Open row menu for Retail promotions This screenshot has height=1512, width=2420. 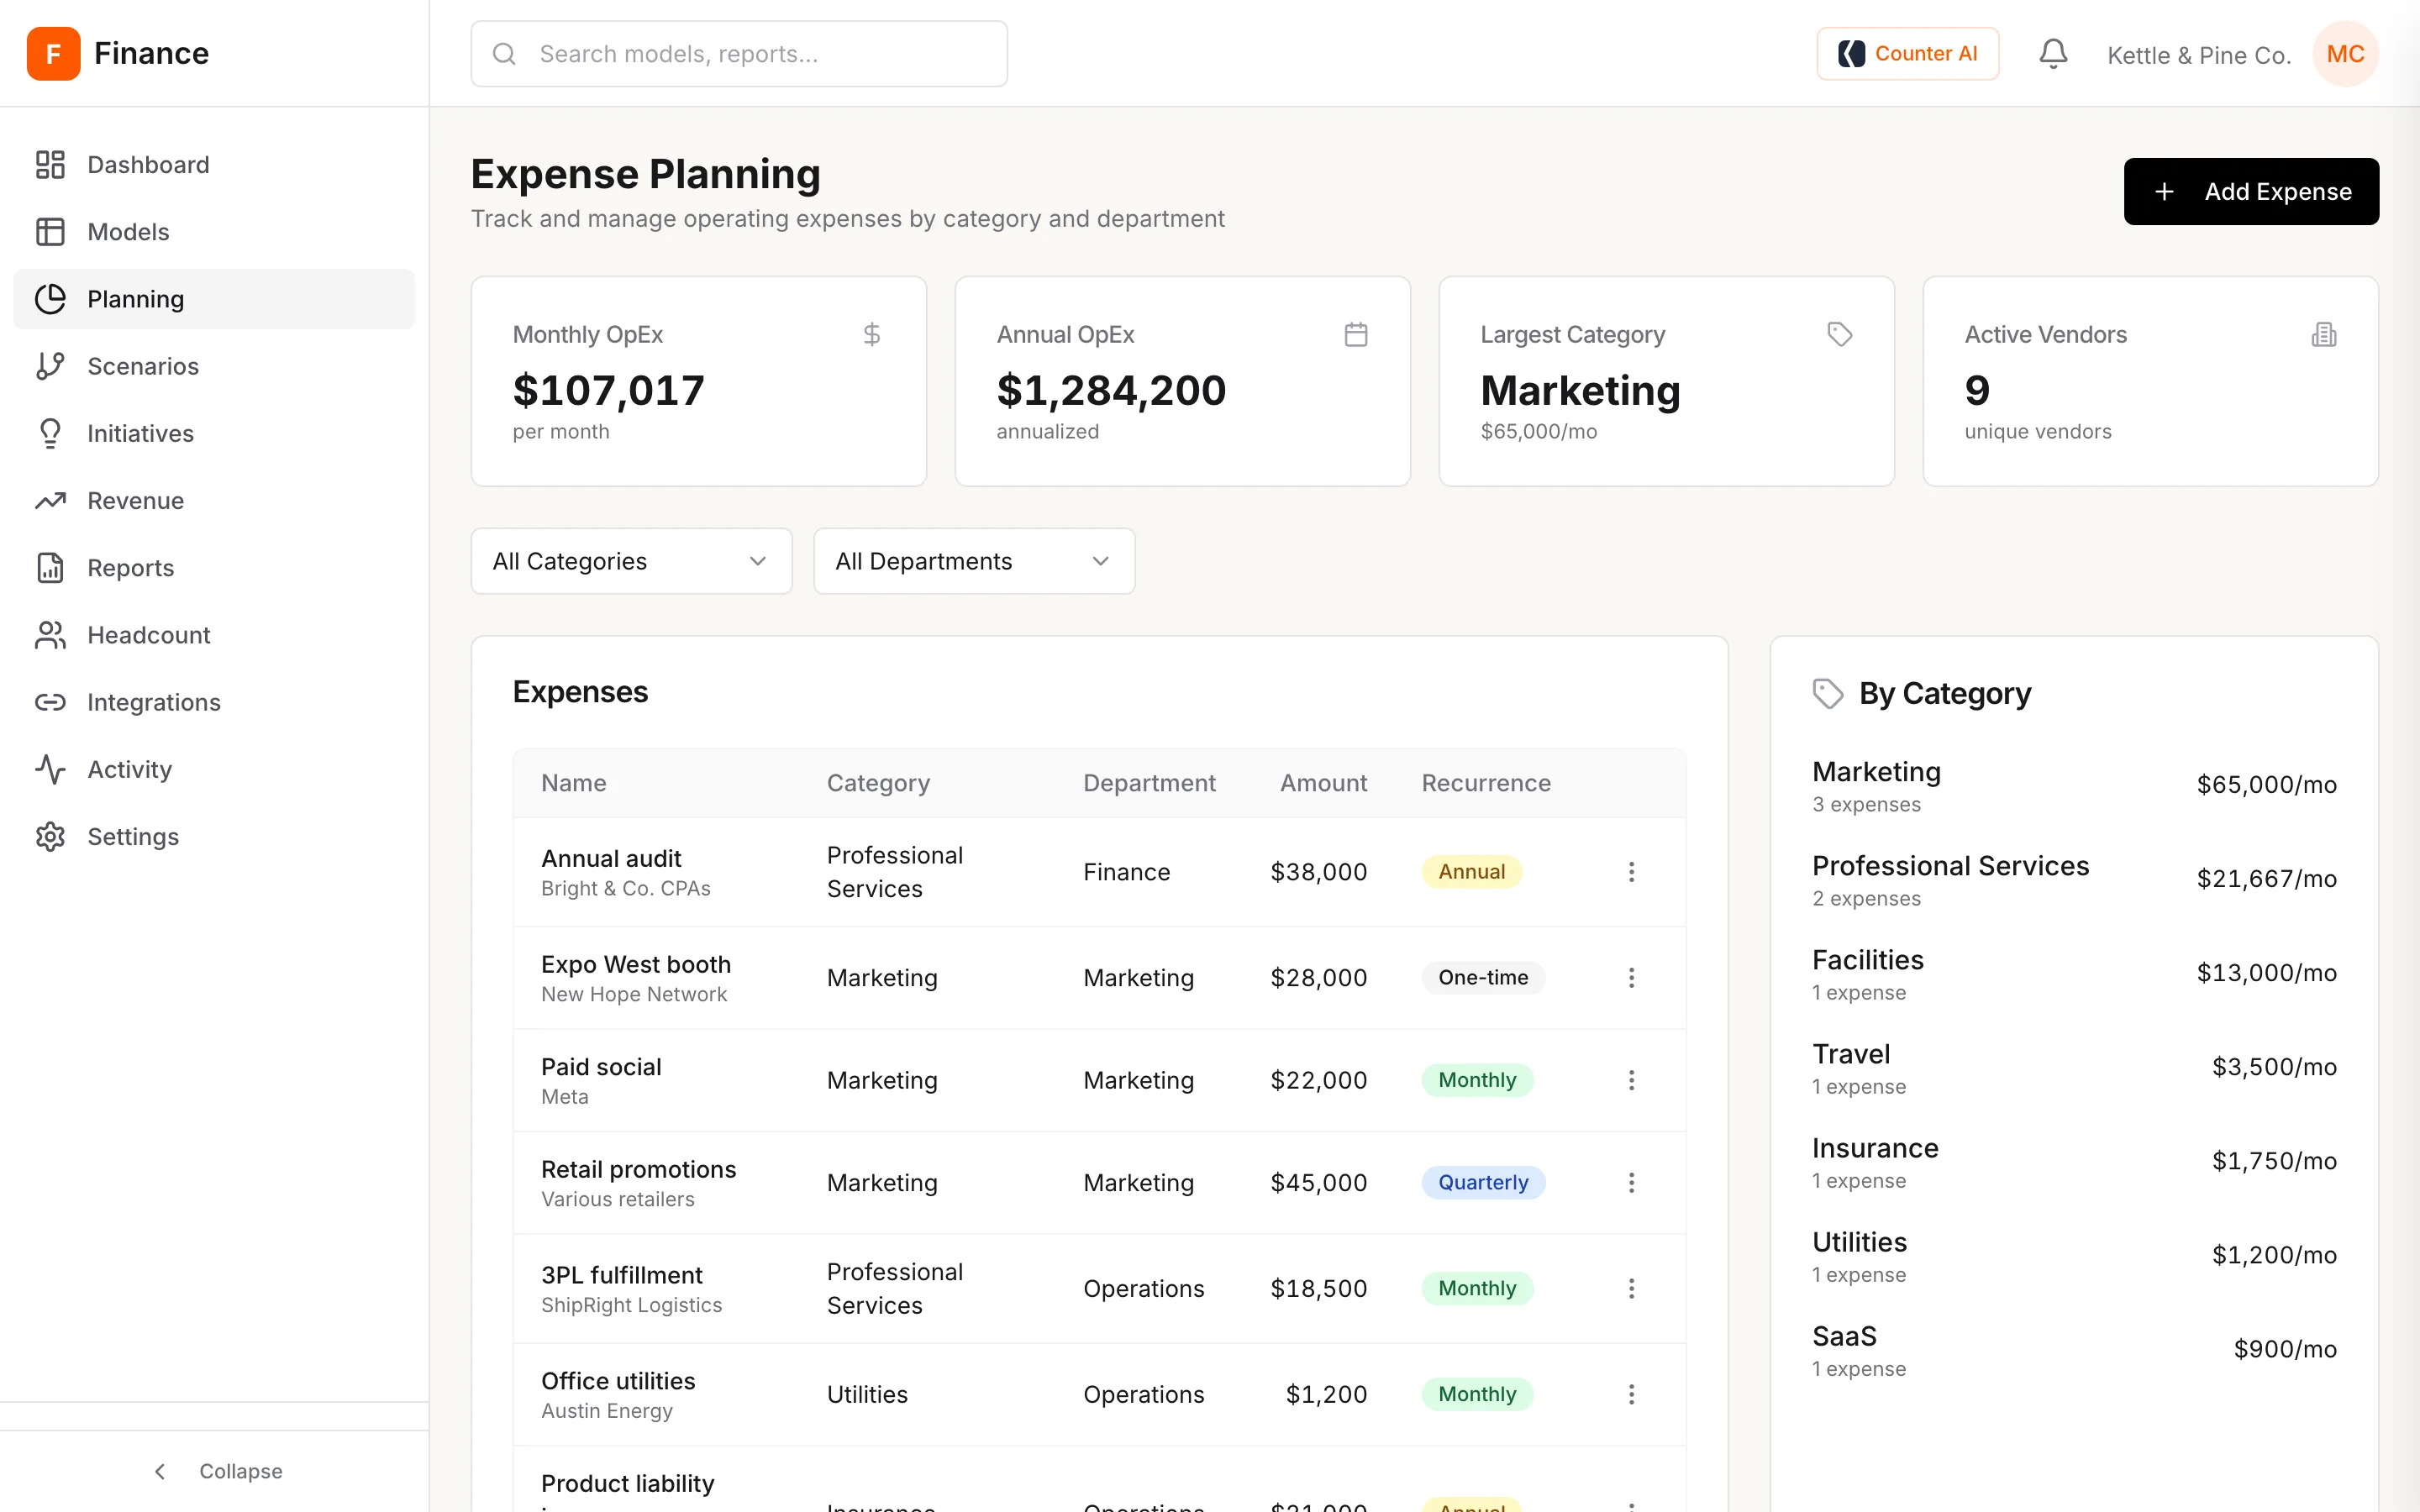pyautogui.click(x=1631, y=1182)
